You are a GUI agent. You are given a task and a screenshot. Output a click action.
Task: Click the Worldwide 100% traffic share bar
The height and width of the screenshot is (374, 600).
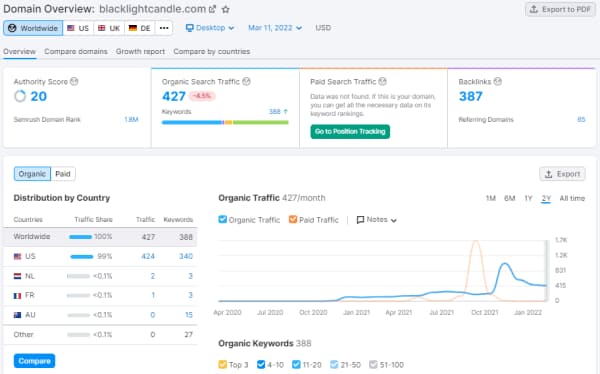point(81,237)
